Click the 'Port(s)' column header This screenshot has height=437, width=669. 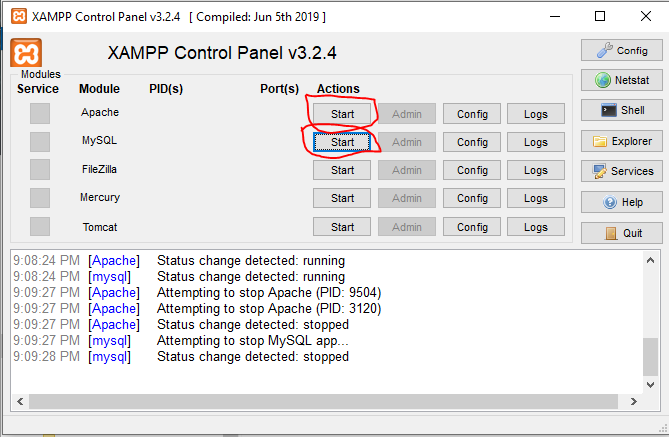tap(279, 89)
